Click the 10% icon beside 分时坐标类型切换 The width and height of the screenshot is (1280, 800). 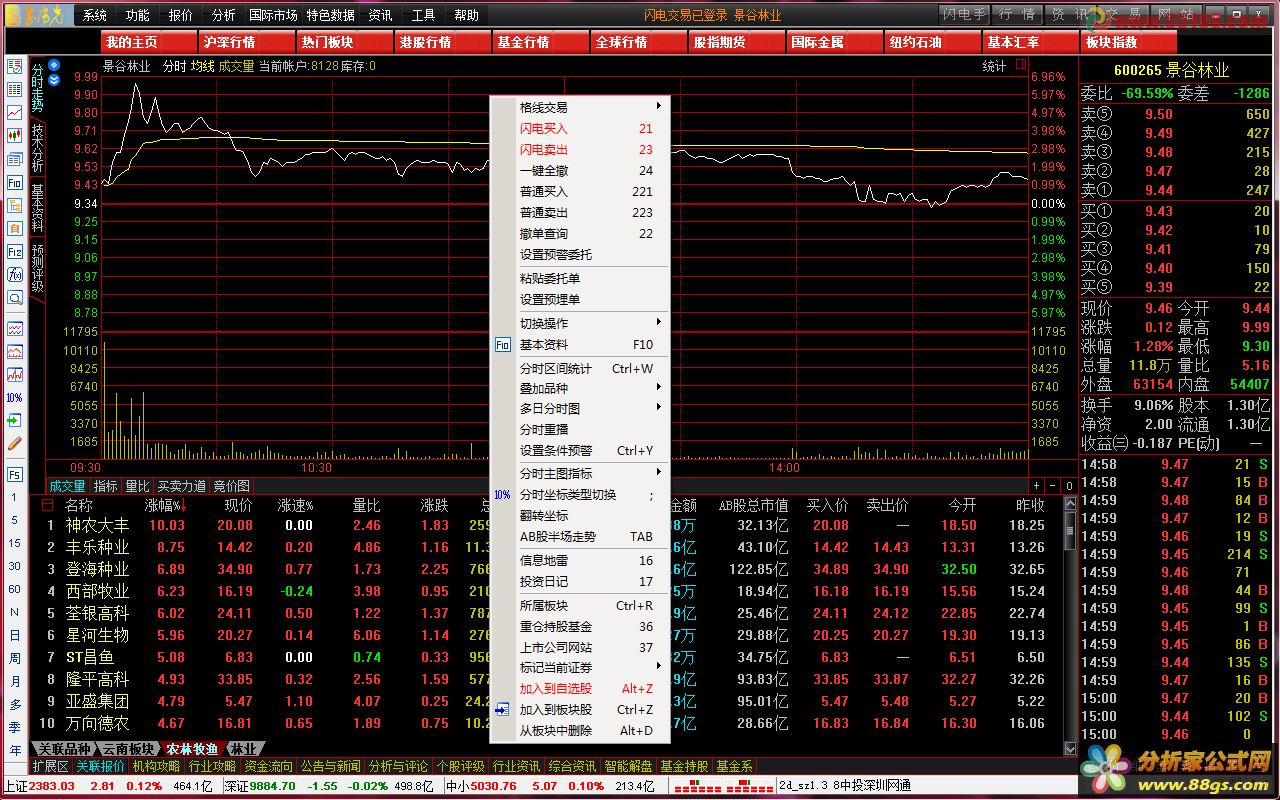502,495
